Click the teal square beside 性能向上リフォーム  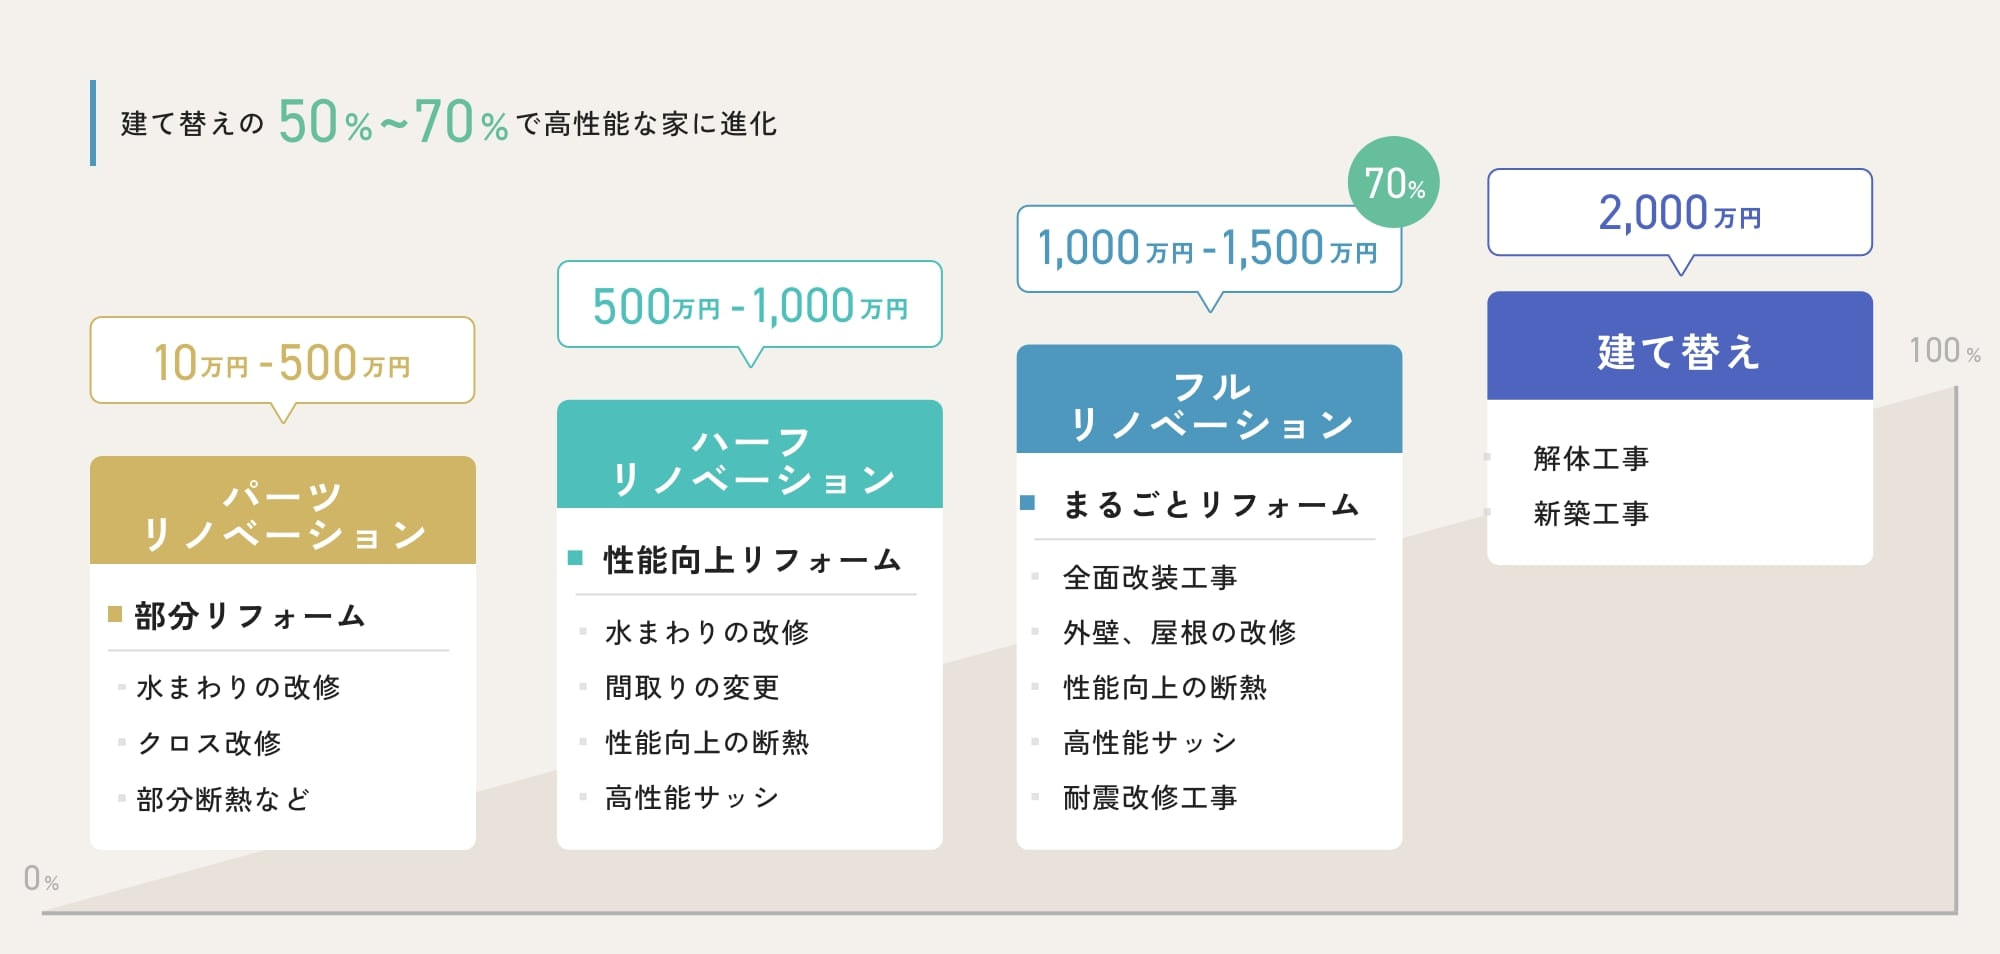point(575,558)
